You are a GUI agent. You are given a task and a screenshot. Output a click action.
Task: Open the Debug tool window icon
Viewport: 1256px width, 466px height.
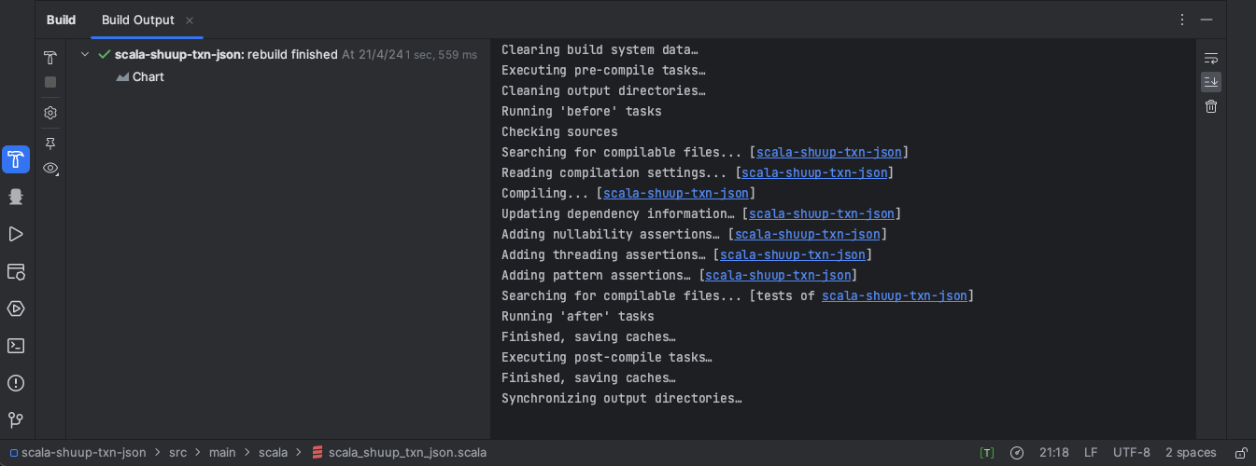tap(16, 197)
